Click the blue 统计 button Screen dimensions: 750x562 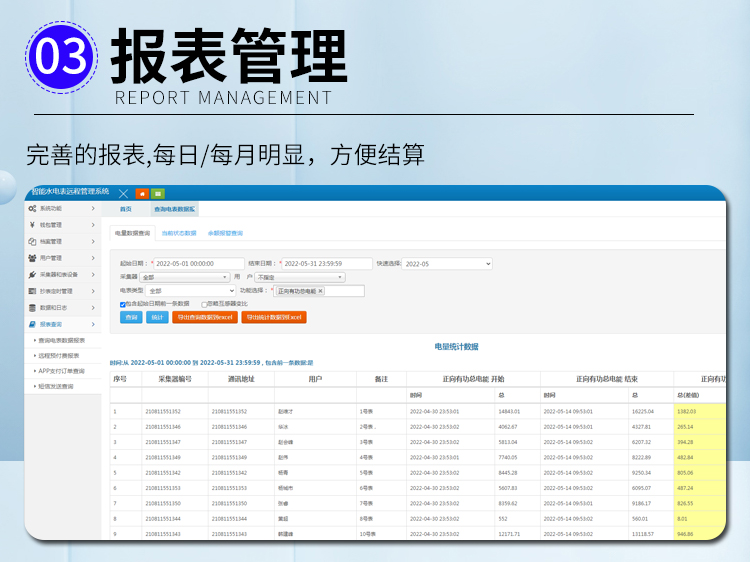point(157,318)
